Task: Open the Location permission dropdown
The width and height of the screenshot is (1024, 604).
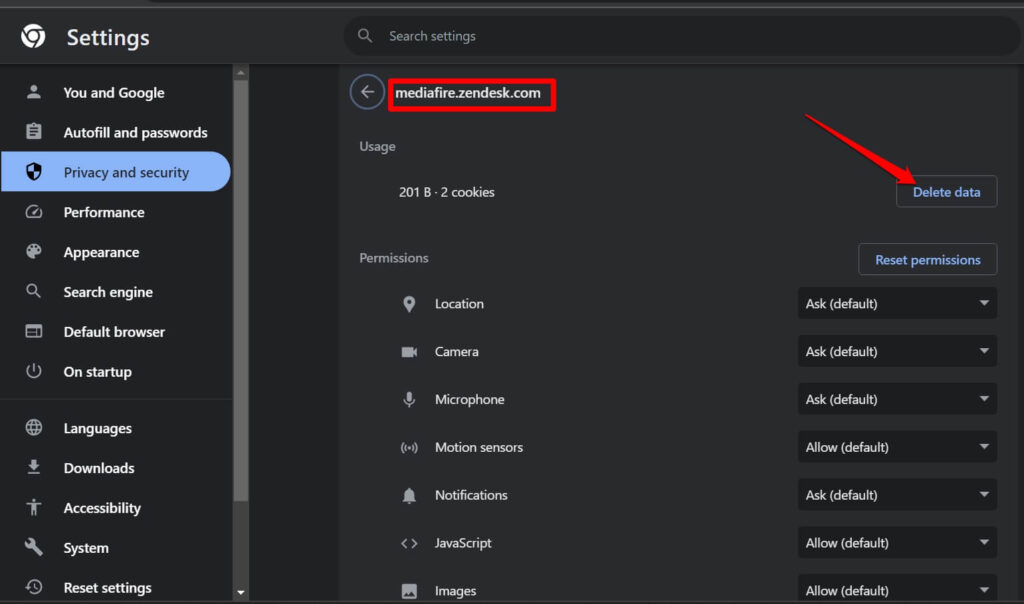Action: pyautogui.click(x=897, y=303)
